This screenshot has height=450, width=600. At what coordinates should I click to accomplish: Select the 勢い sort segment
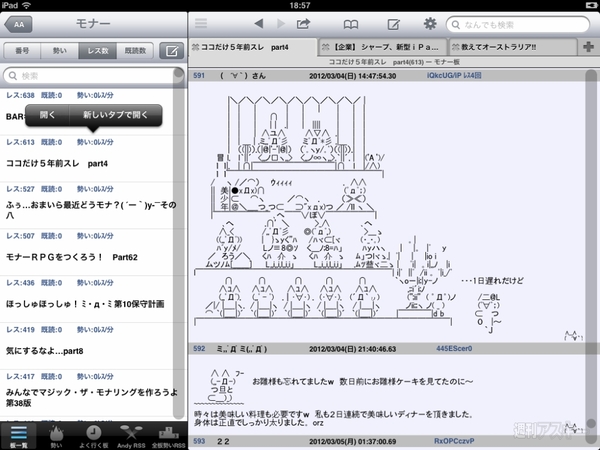pyautogui.click(x=60, y=51)
